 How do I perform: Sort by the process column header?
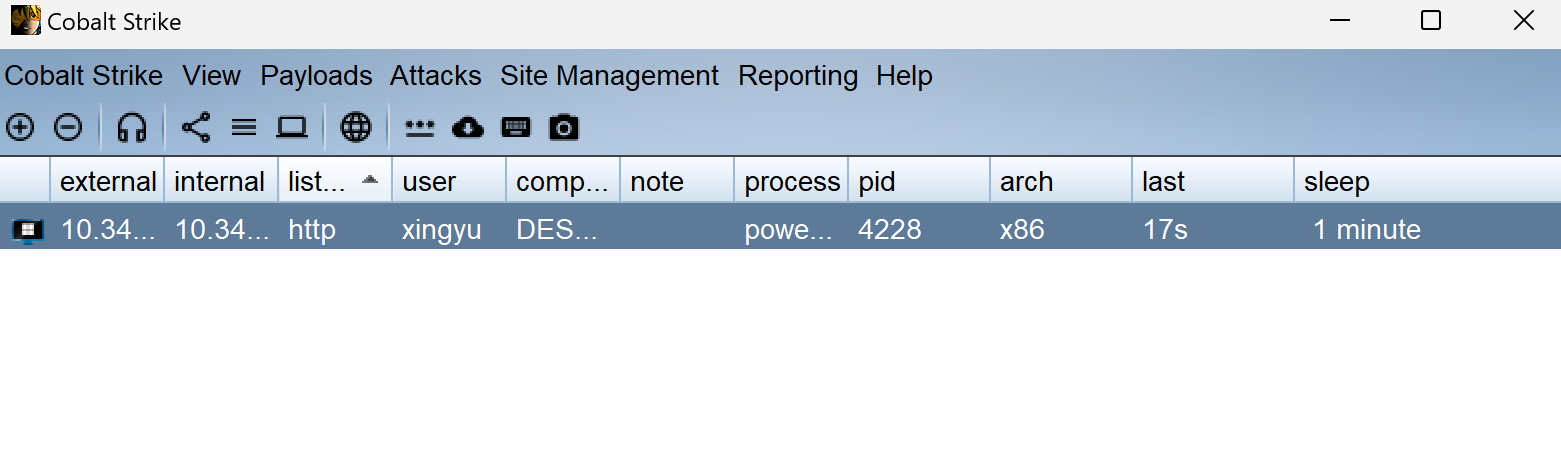click(x=791, y=181)
